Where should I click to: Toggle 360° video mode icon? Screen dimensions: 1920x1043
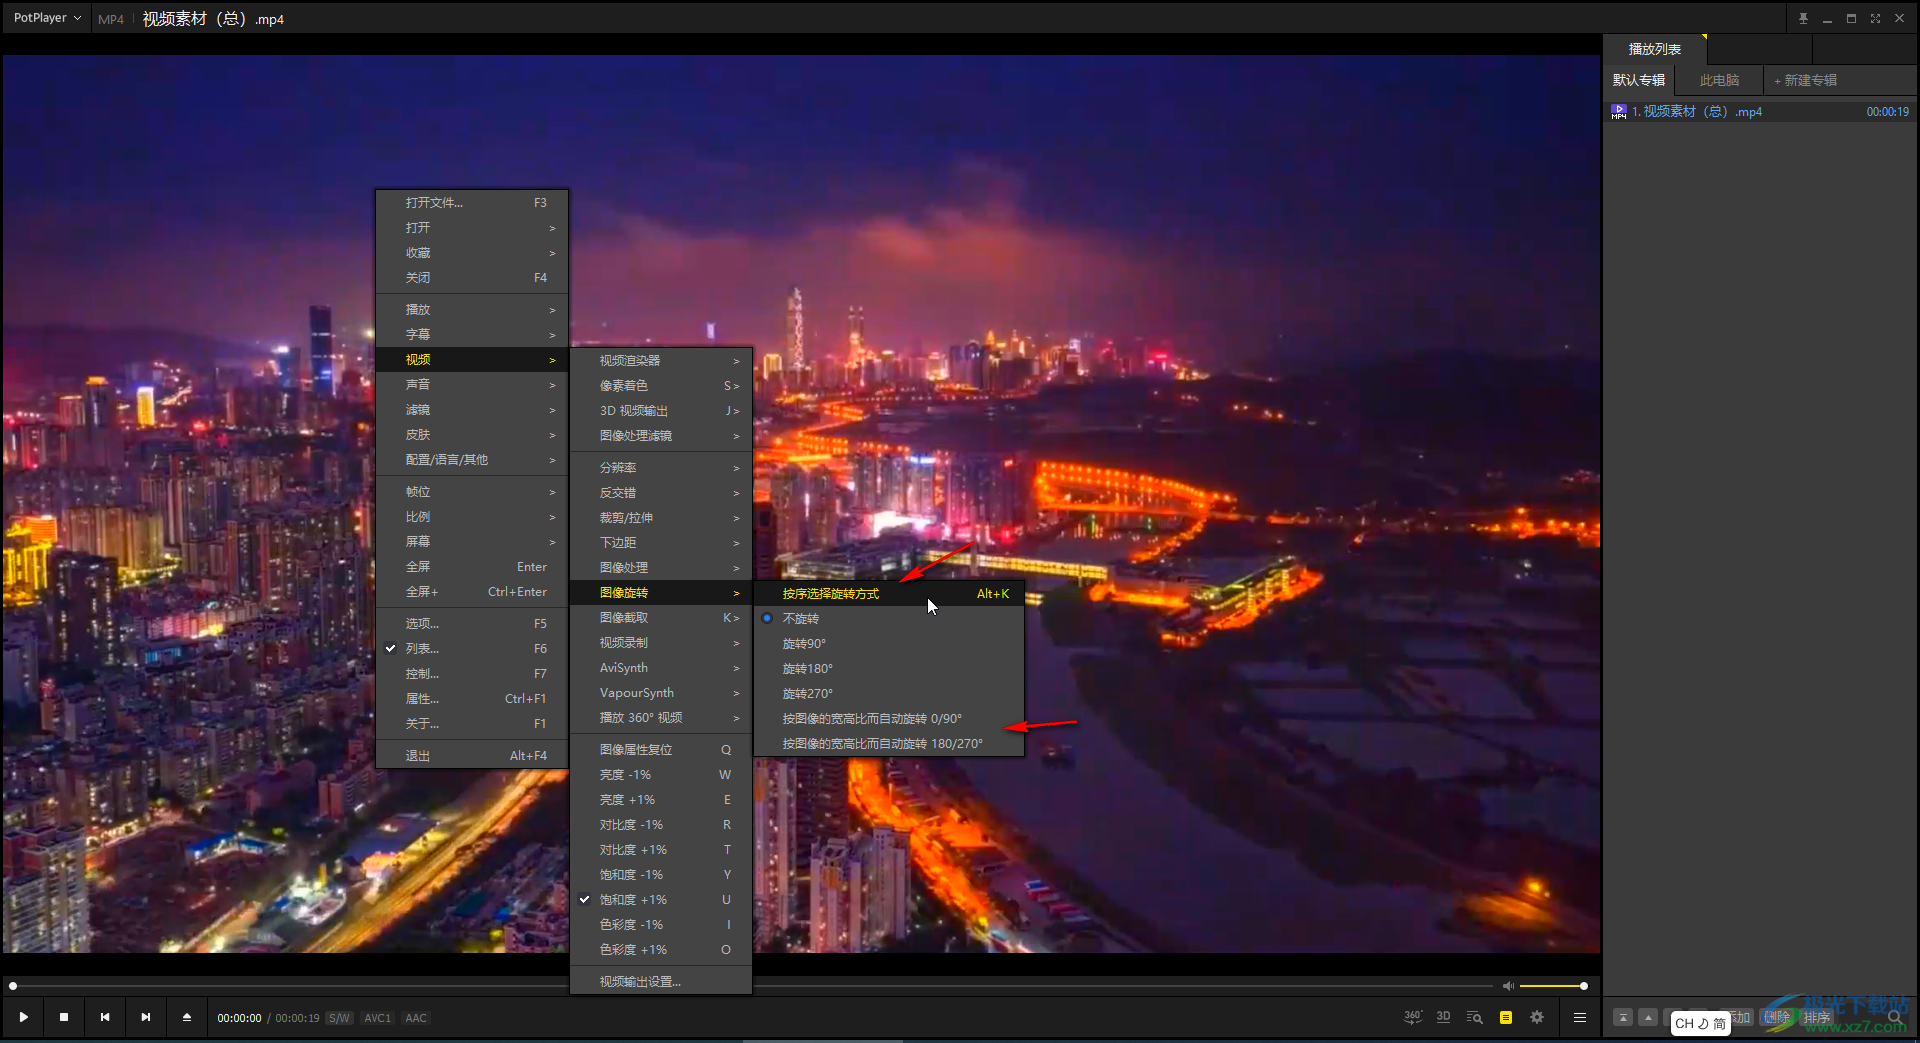1412,1017
